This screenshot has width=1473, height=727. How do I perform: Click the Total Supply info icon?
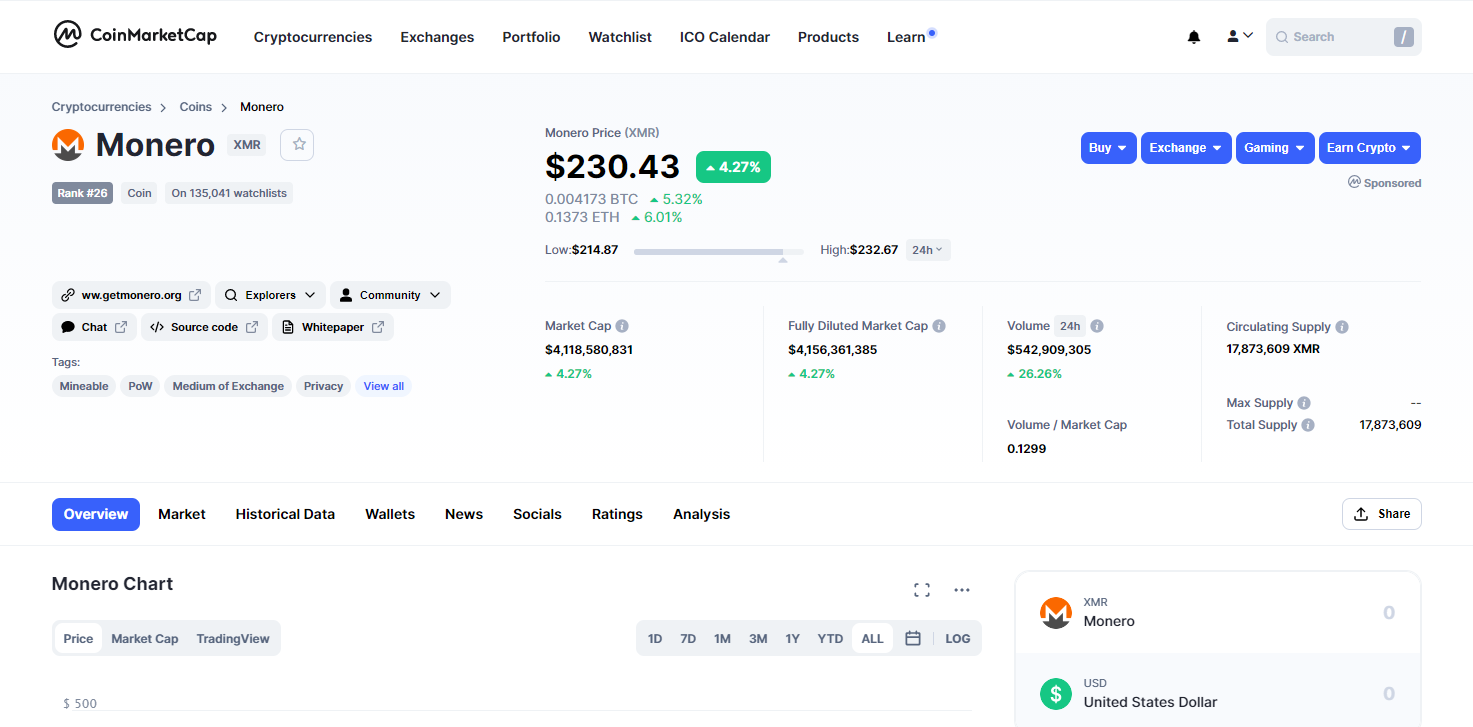[x=1308, y=425]
